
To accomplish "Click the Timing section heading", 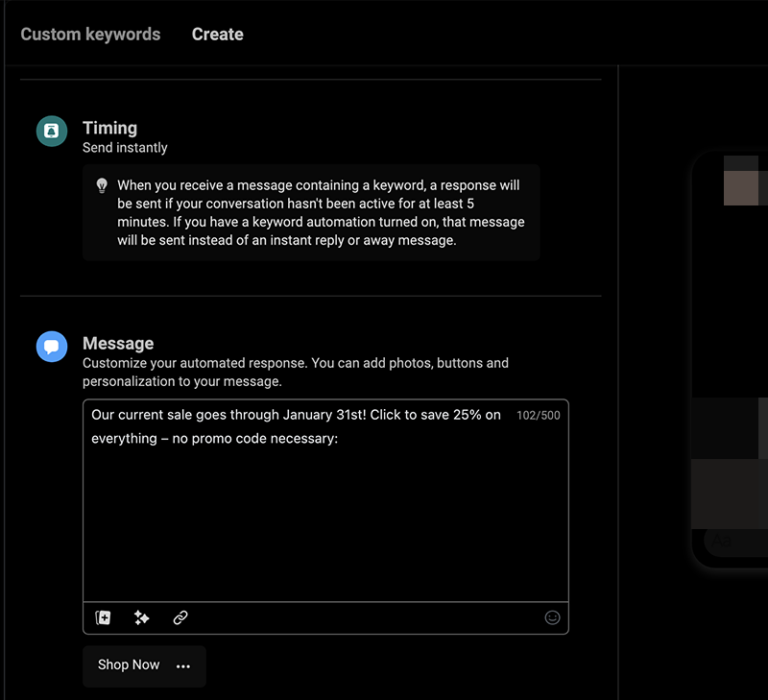I will point(110,128).
